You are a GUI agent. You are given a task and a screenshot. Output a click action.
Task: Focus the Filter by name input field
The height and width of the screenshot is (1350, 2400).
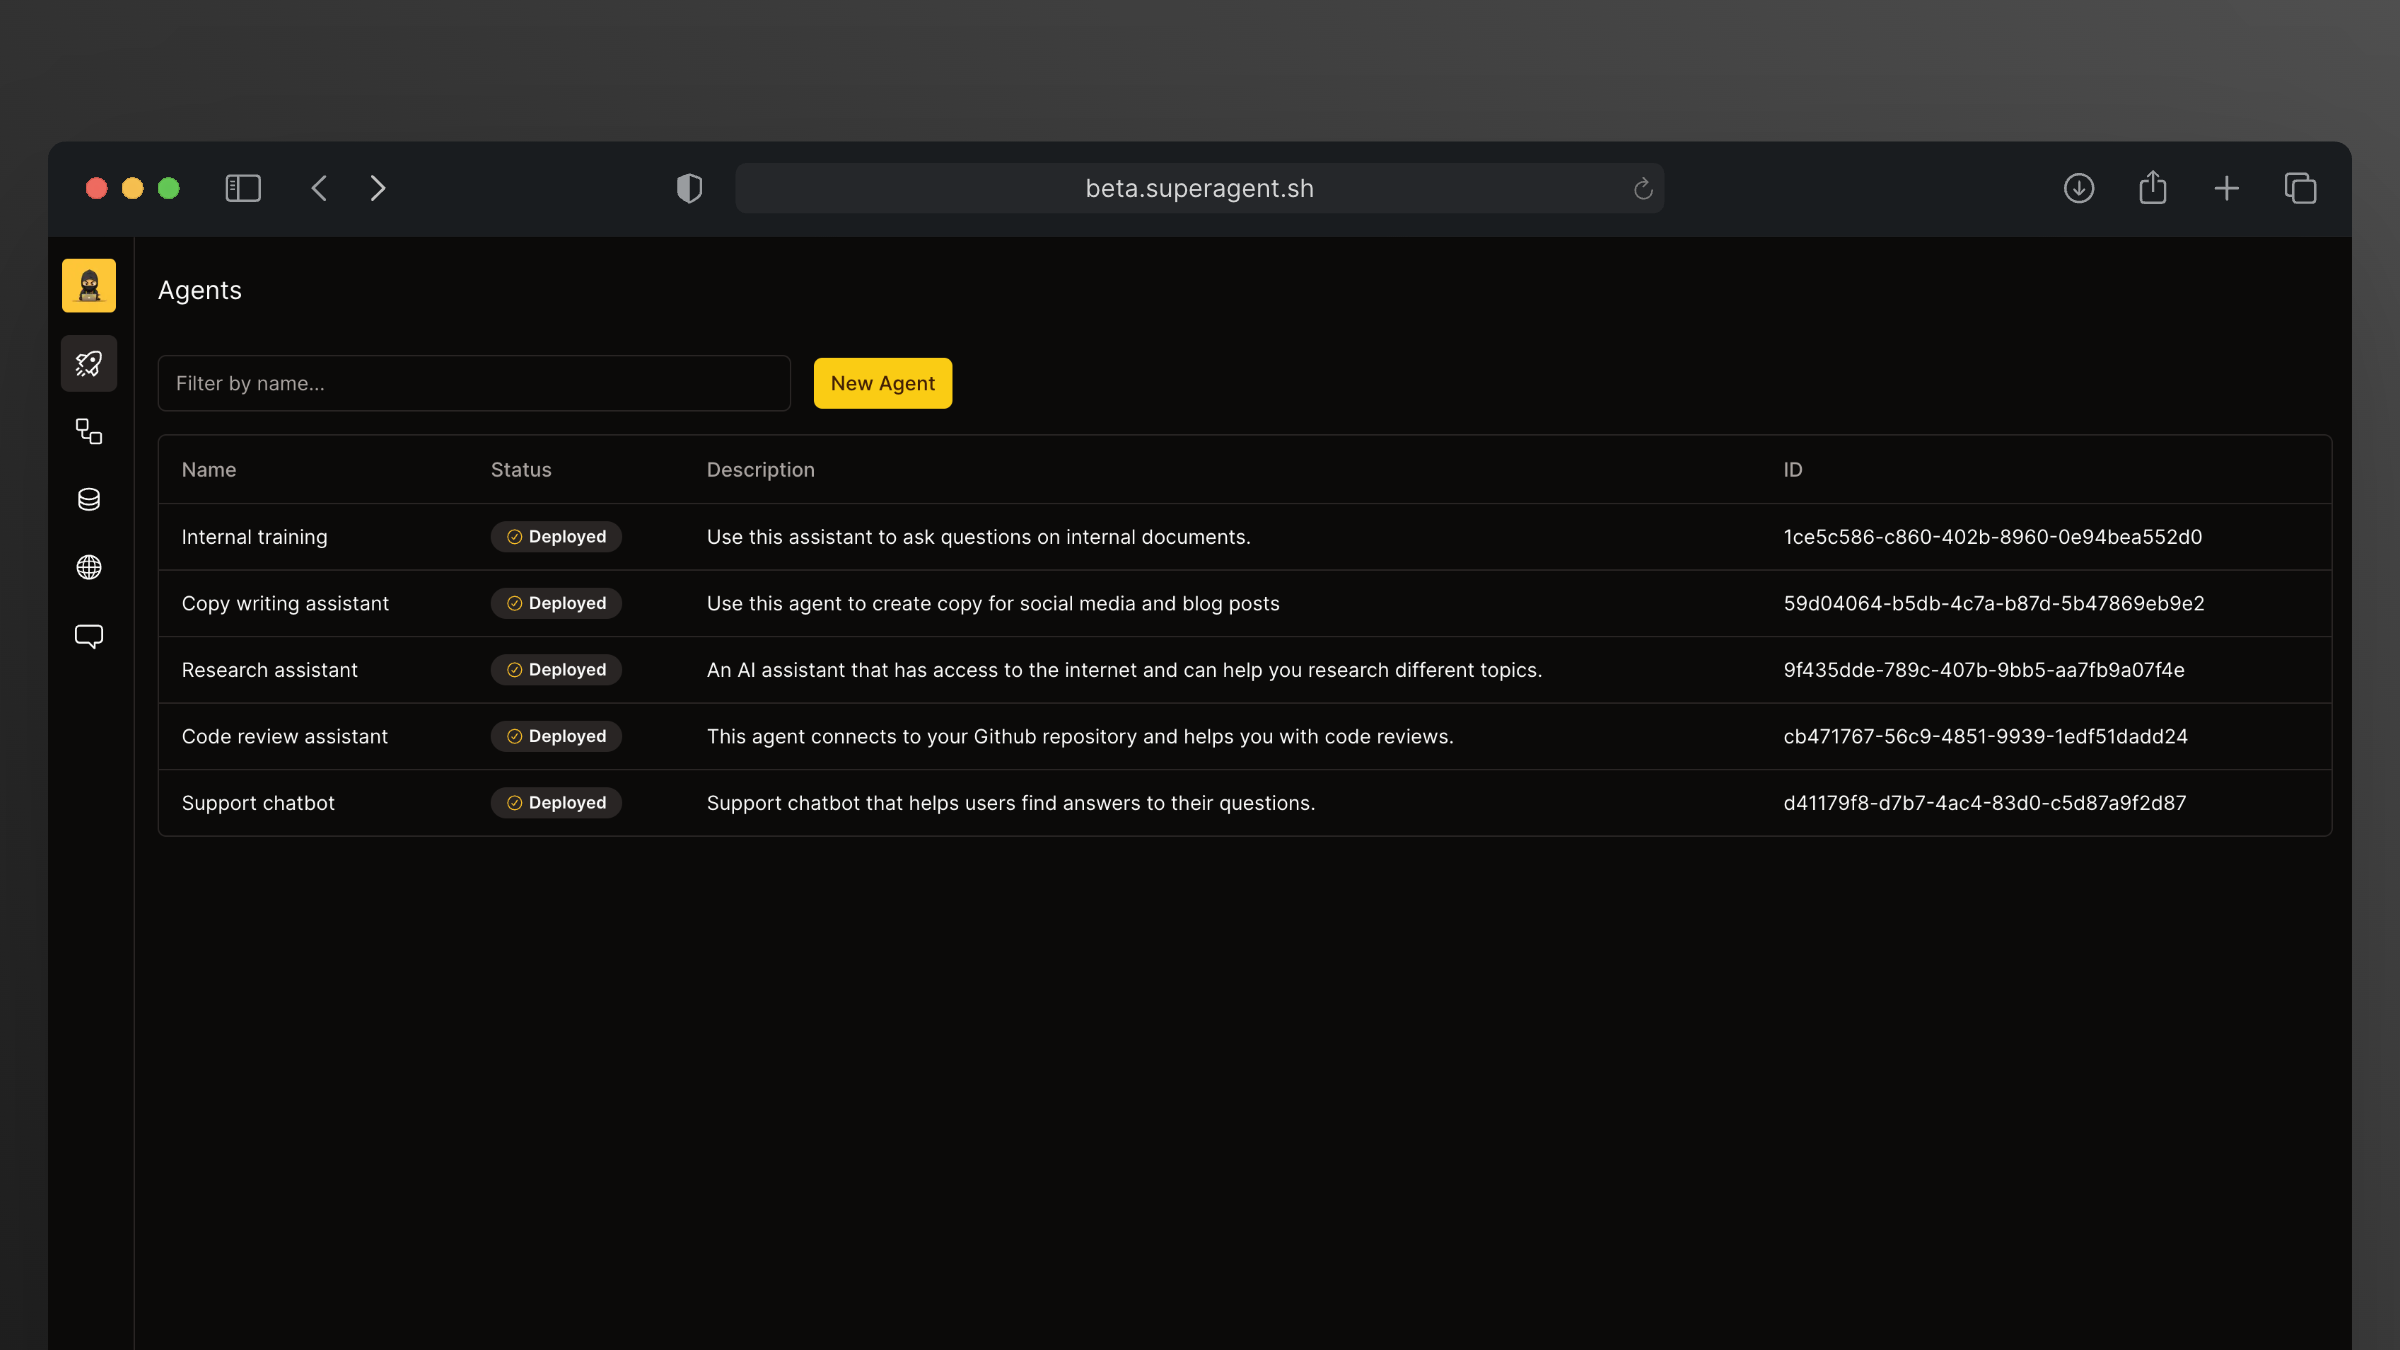click(474, 383)
